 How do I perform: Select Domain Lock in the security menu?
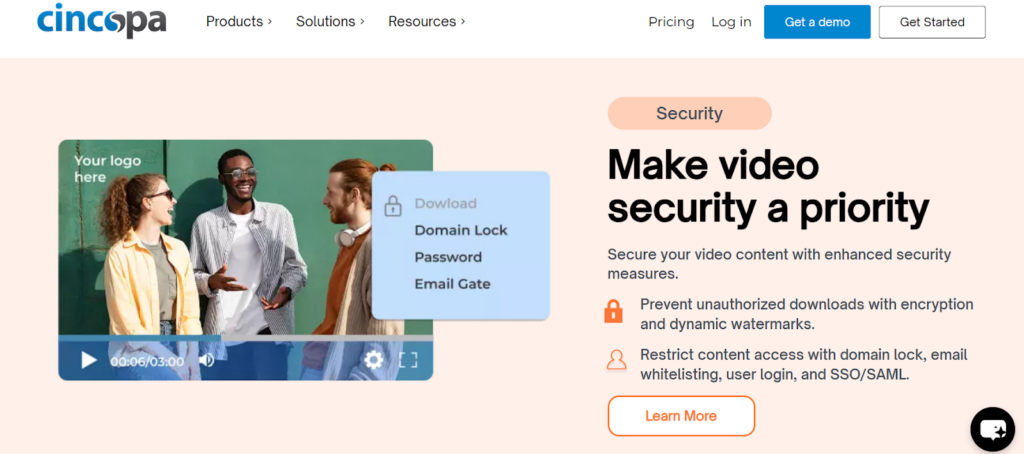[461, 230]
